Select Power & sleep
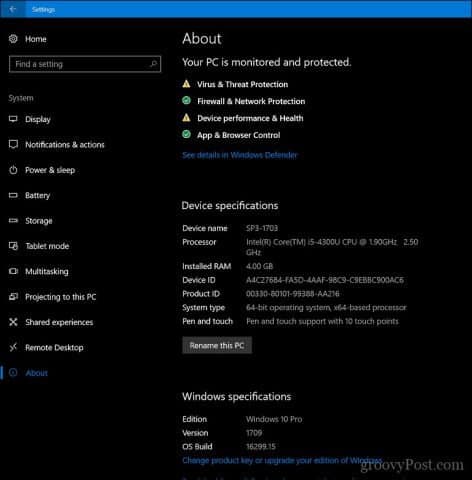 tap(50, 170)
